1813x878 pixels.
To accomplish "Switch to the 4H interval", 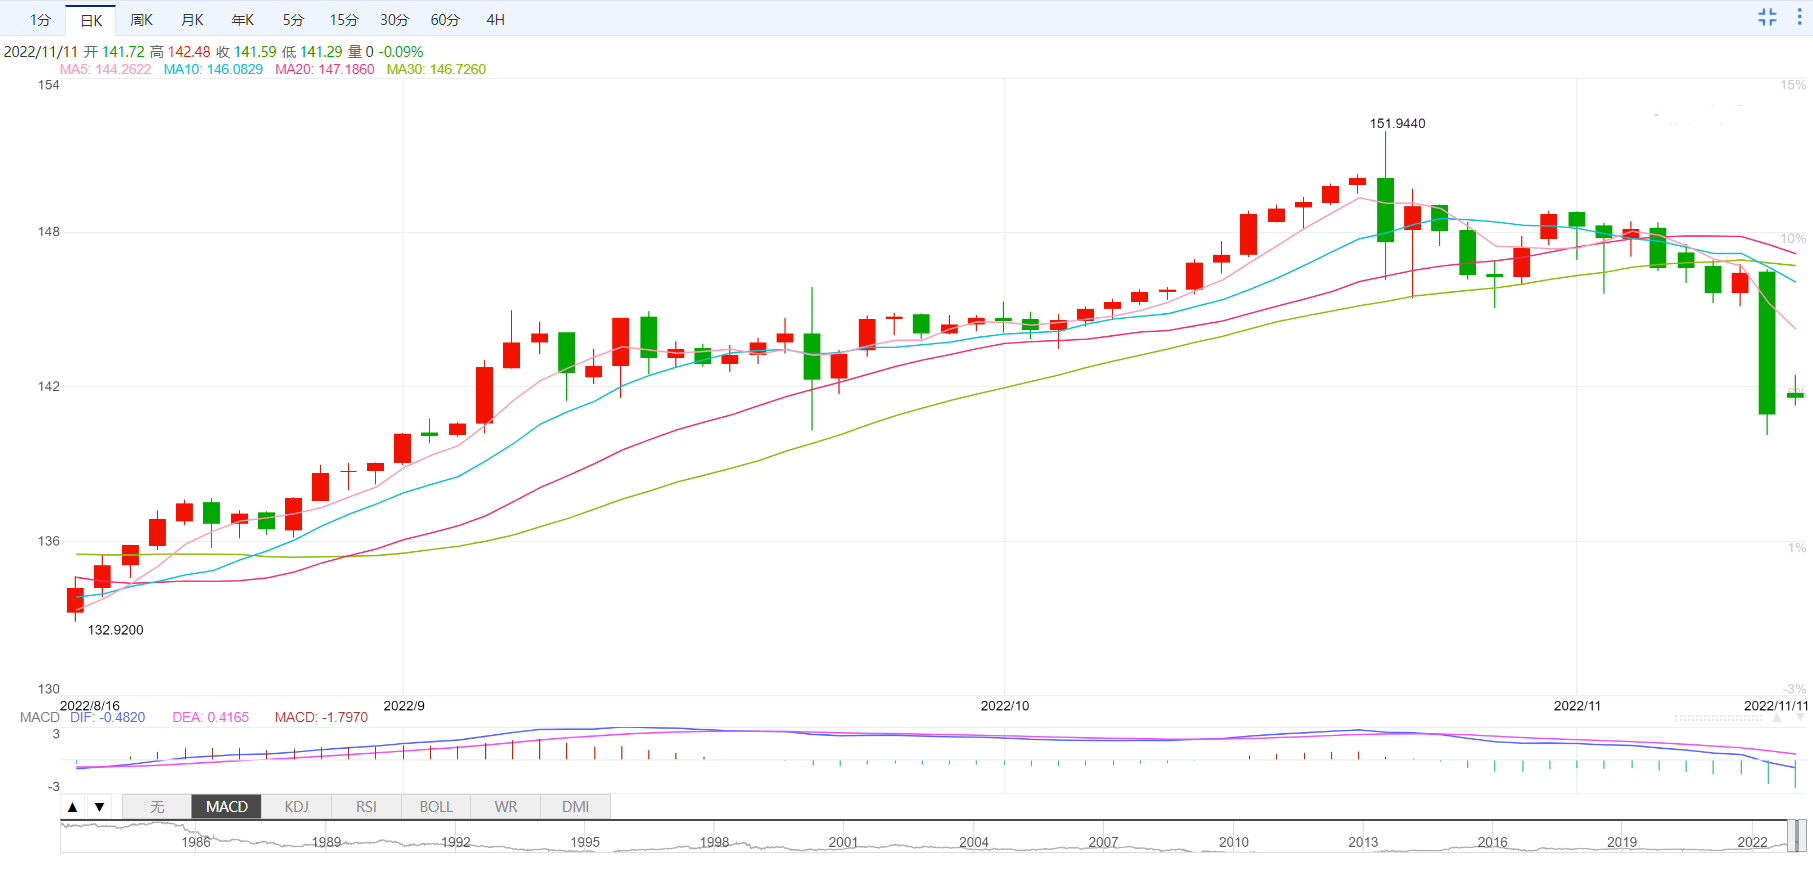I will click(x=495, y=20).
